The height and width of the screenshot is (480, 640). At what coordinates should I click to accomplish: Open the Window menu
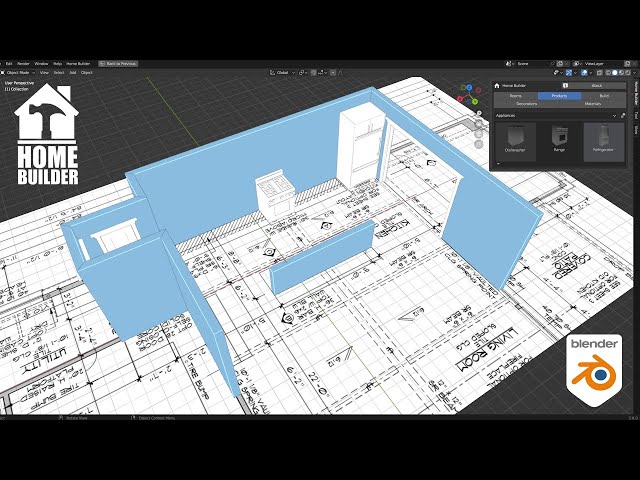tap(41, 64)
